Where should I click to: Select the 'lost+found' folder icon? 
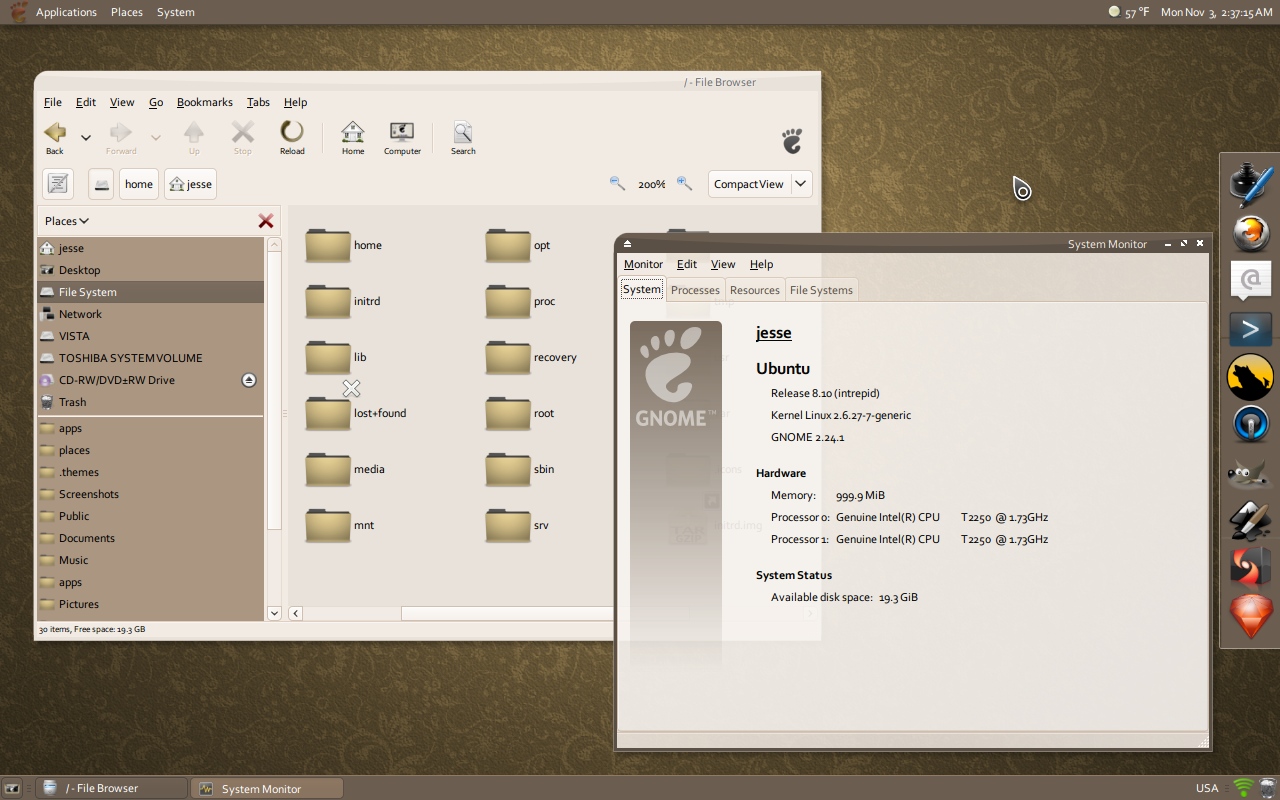click(327, 413)
